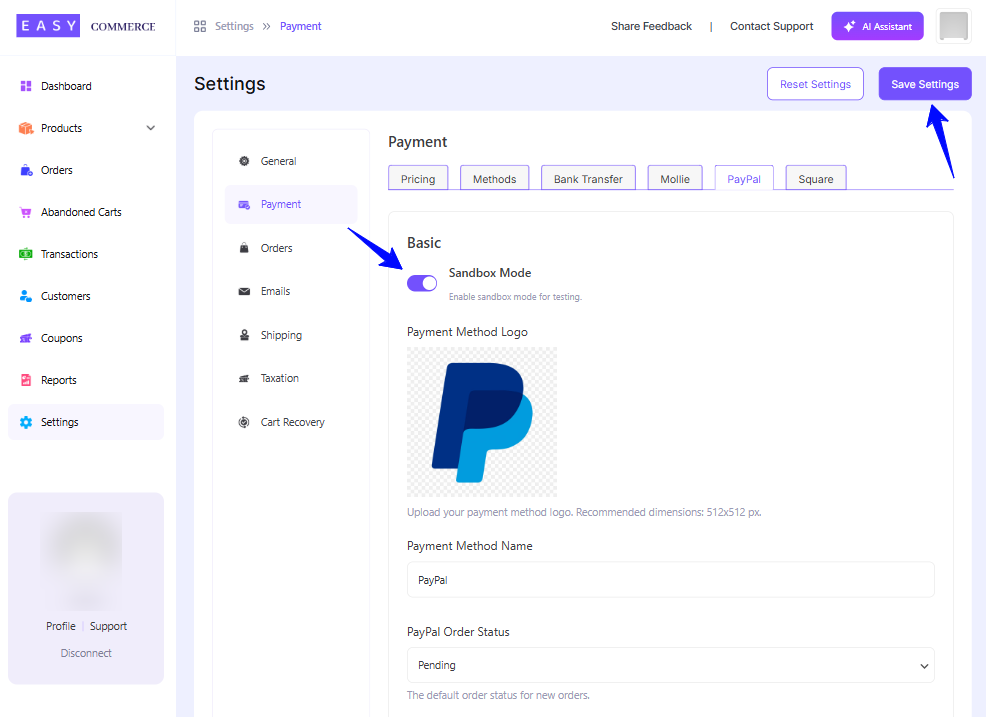Click the Settings gear icon in sidebar
The image size is (986, 717).
[26, 422]
